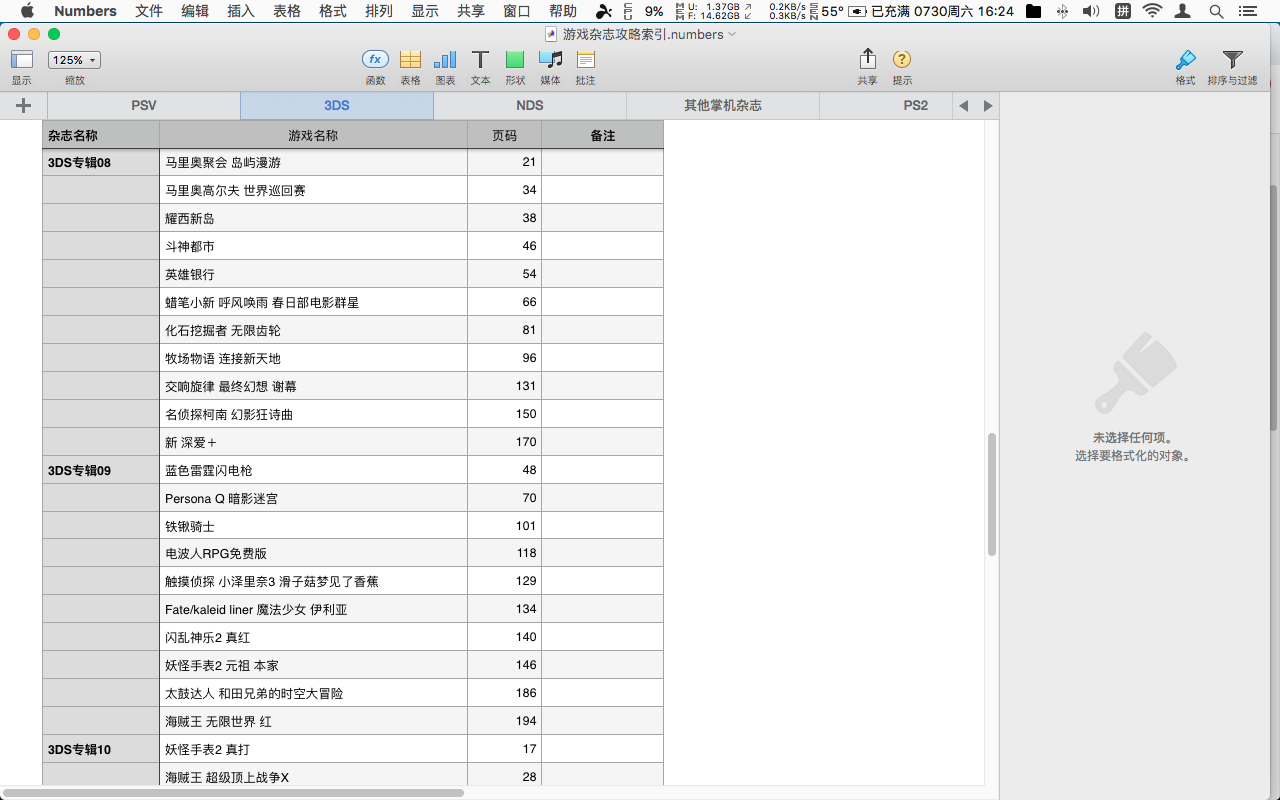Insert a chart via the 图表 icon
The height and width of the screenshot is (800, 1280).
[445, 59]
